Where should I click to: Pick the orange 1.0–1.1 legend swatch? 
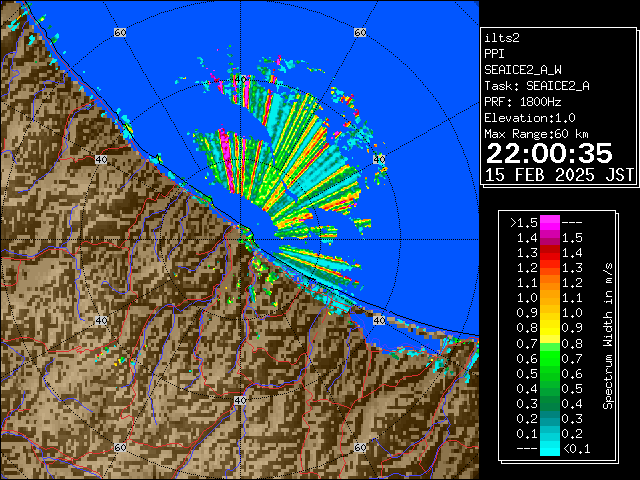point(549,298)
